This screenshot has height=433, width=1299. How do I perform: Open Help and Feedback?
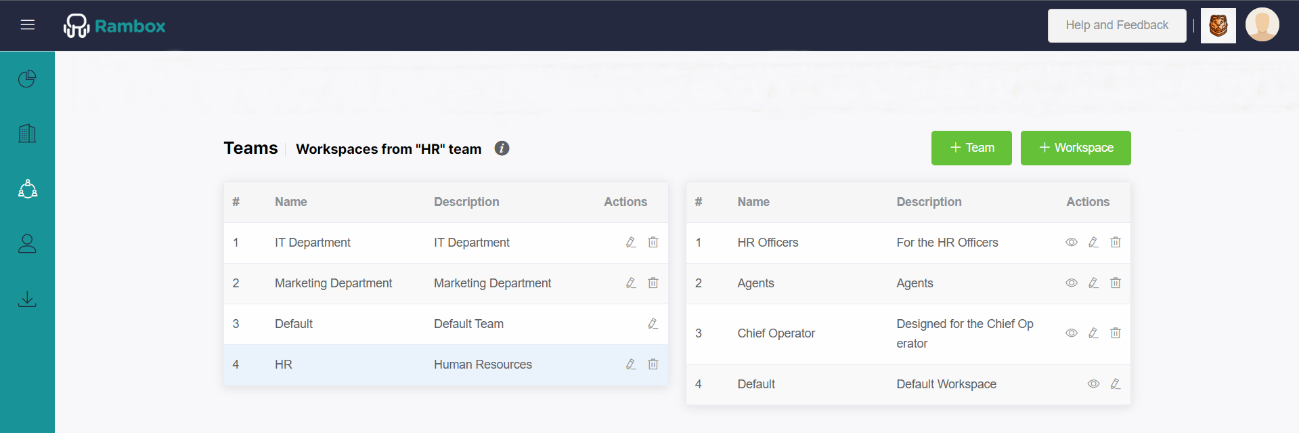click(1116, 25)
